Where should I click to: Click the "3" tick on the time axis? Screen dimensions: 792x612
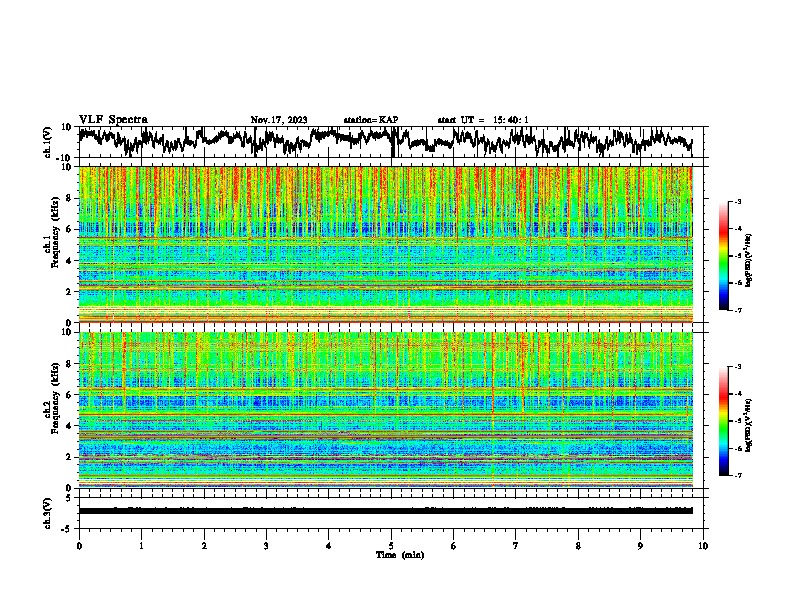(x=266, y=546)
